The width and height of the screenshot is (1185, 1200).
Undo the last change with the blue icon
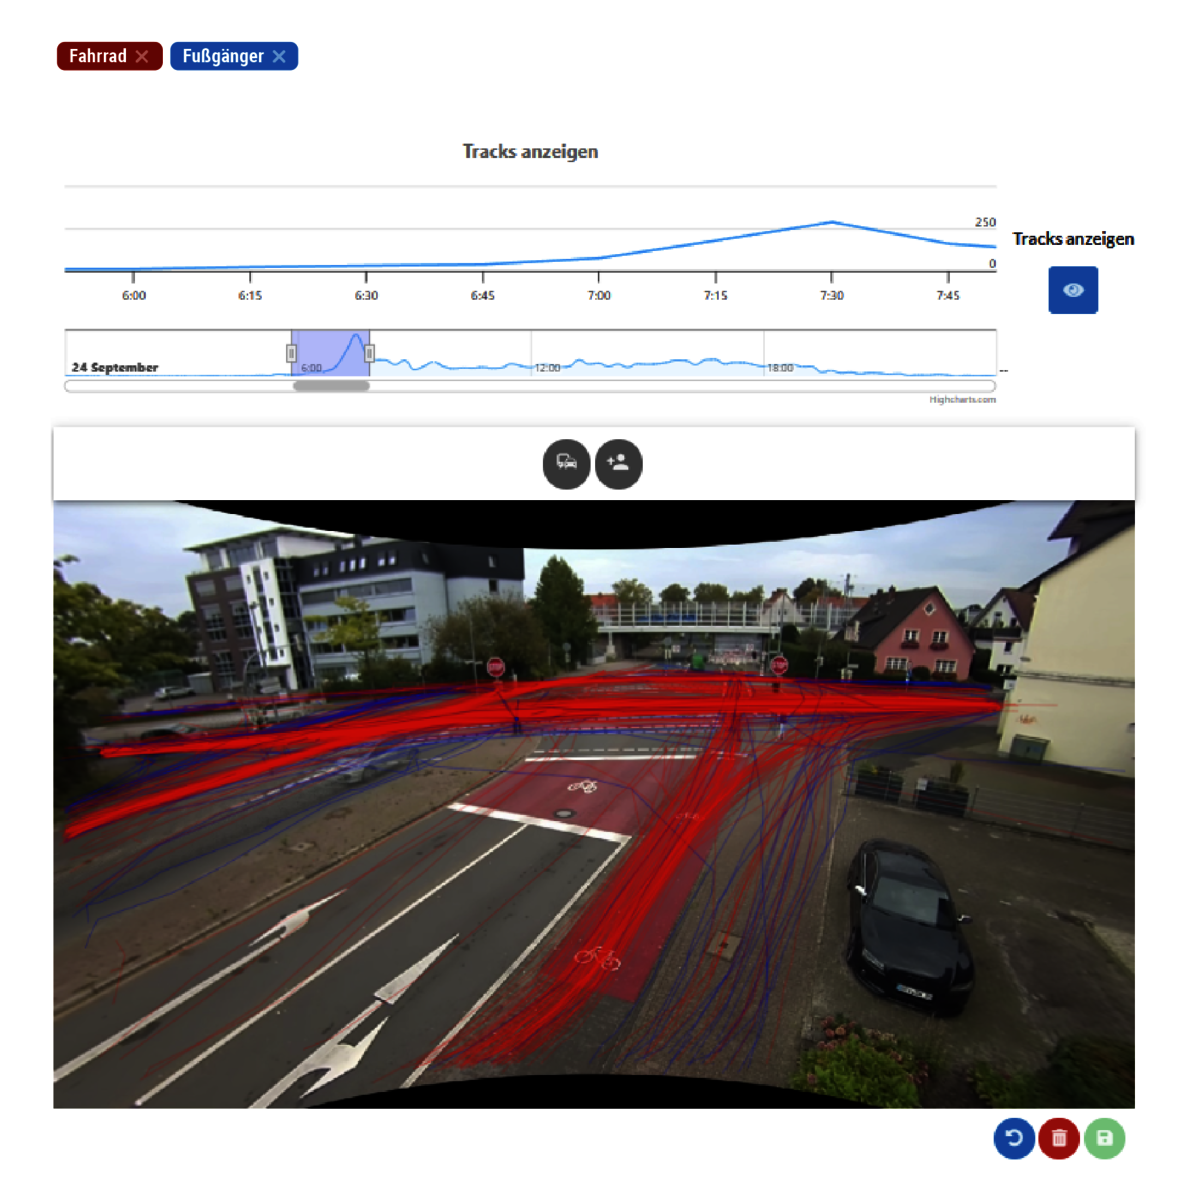pos(1014,1138)
